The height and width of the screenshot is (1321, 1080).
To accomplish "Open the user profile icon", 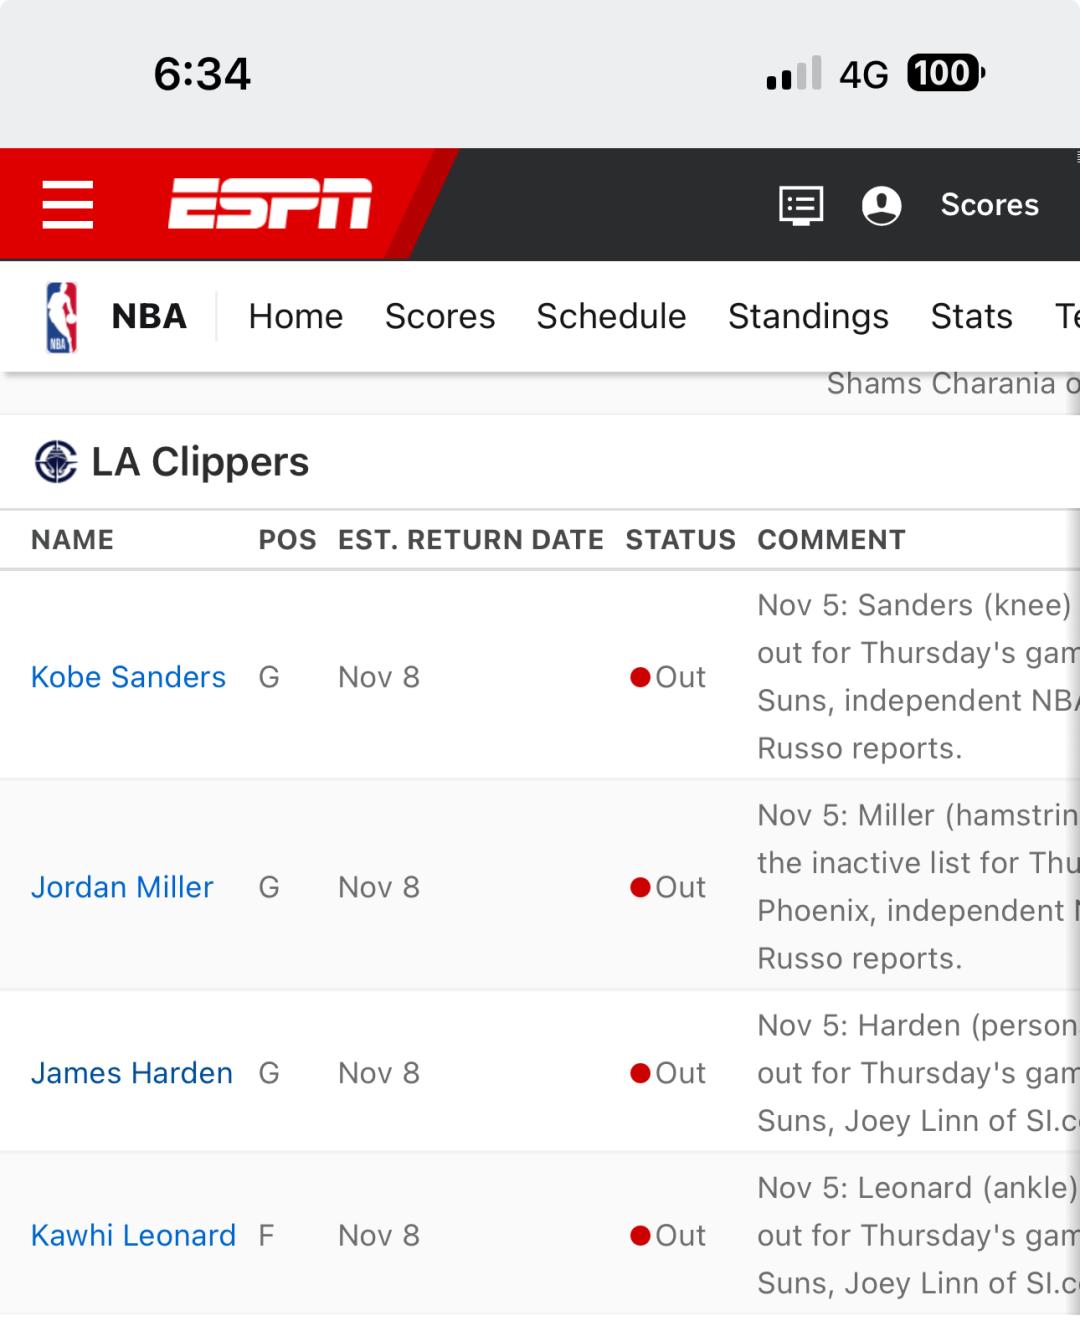I will tap(881, 205).
